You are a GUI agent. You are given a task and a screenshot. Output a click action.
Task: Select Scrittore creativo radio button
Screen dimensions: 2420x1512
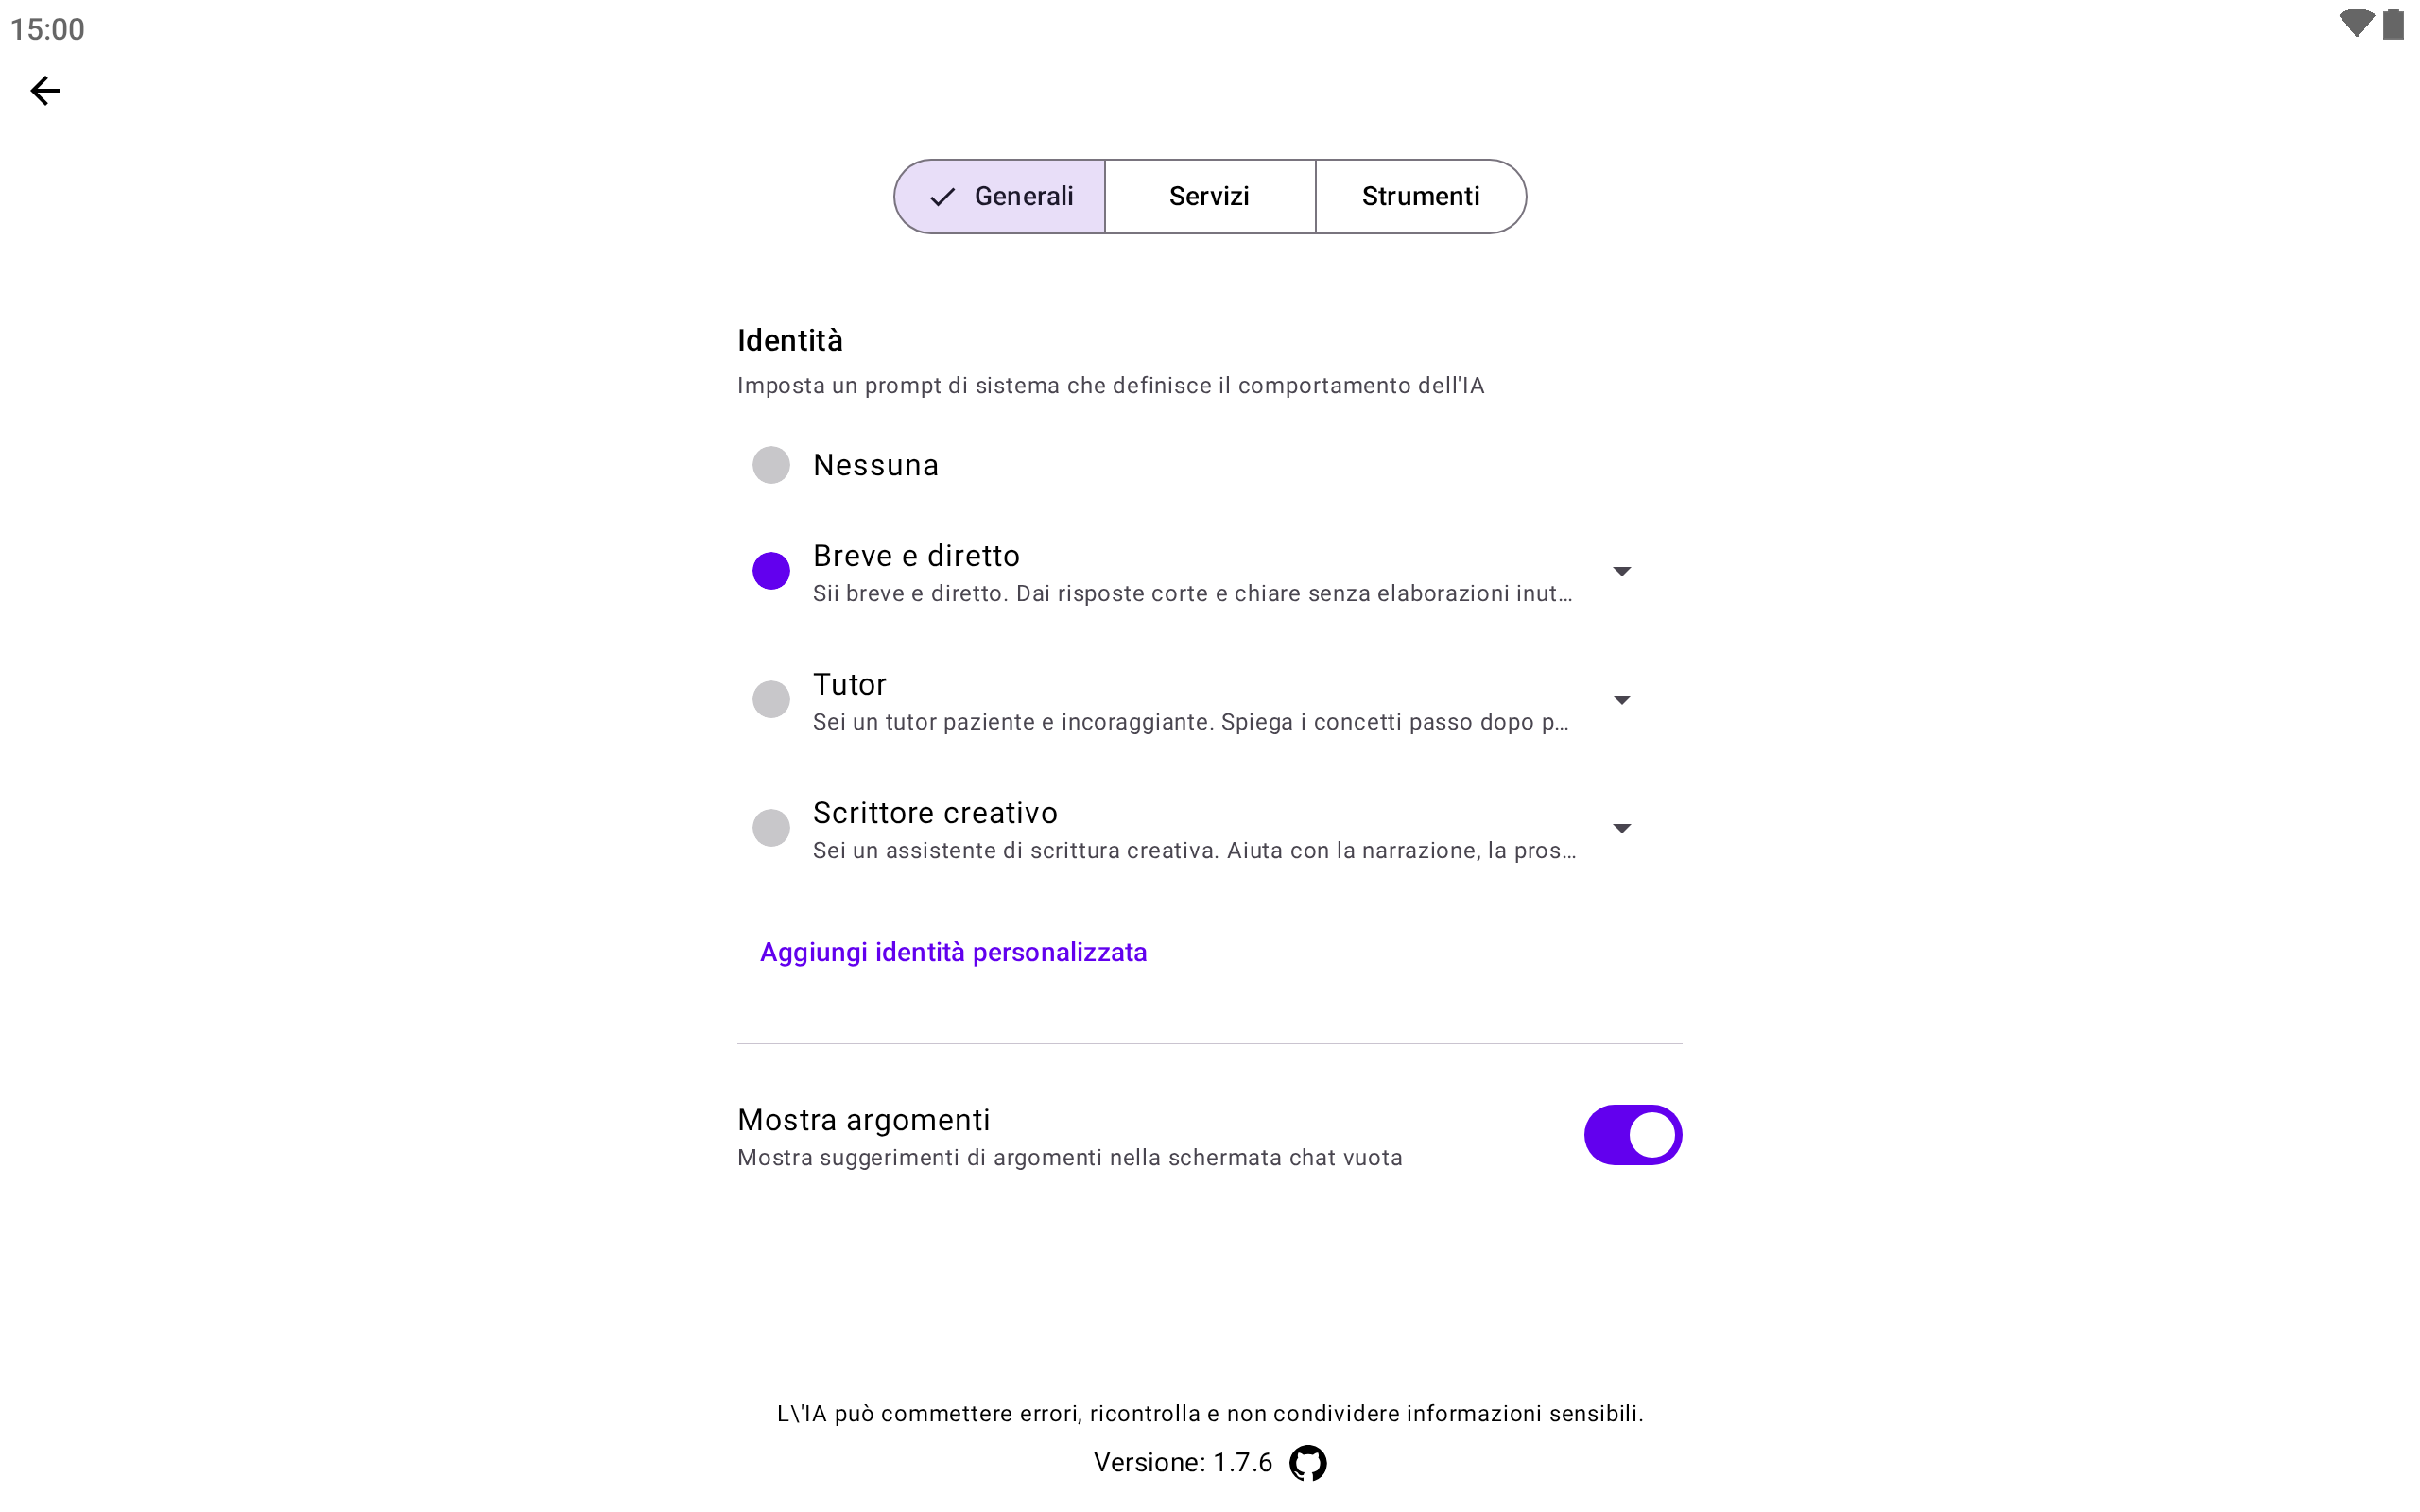click(771, 828)
